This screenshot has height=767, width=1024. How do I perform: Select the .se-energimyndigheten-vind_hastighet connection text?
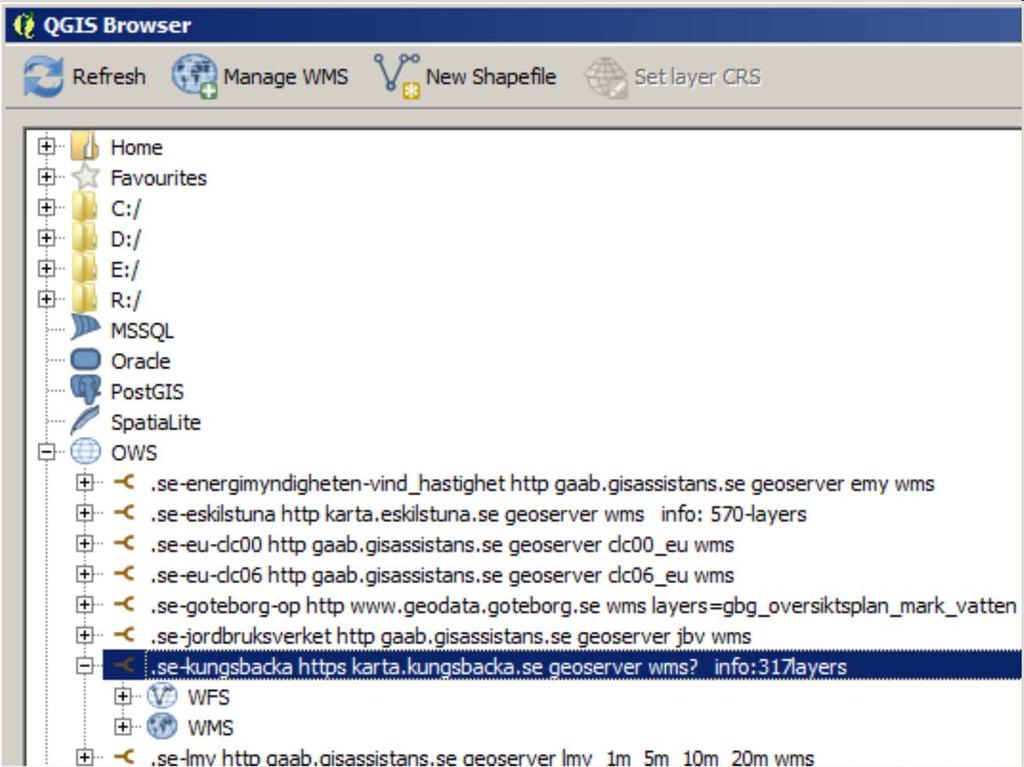[543, 483]
